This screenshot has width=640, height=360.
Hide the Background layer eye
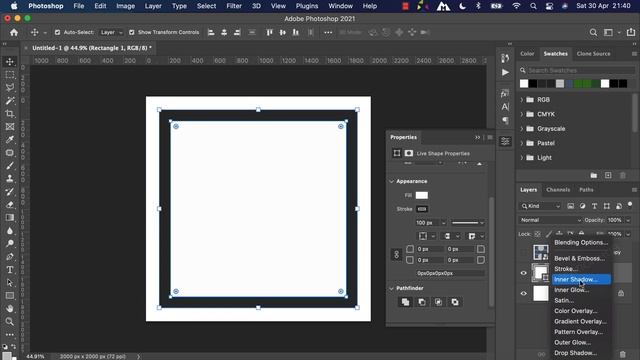point(524,293)
